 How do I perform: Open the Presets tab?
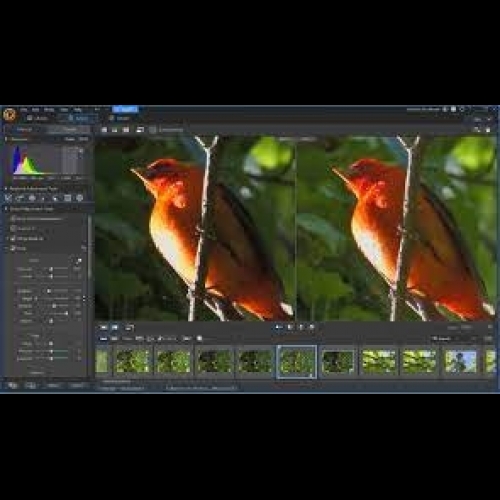(x=69, y=129)
